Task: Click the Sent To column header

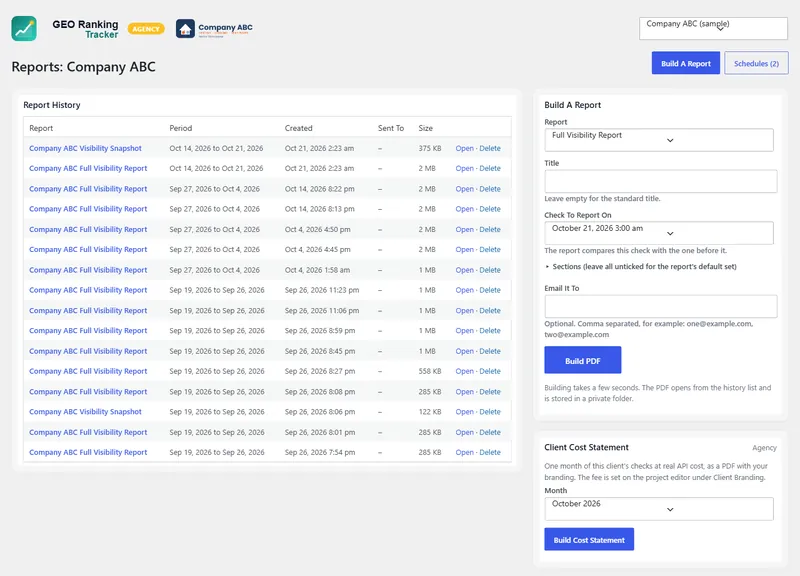Action: [391, 128]
